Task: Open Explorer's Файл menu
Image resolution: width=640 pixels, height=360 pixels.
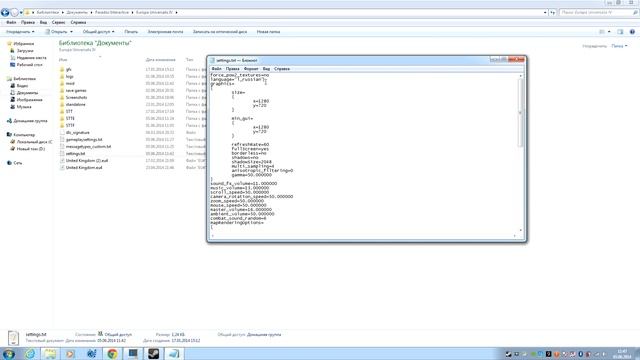Action: point(11,22)
